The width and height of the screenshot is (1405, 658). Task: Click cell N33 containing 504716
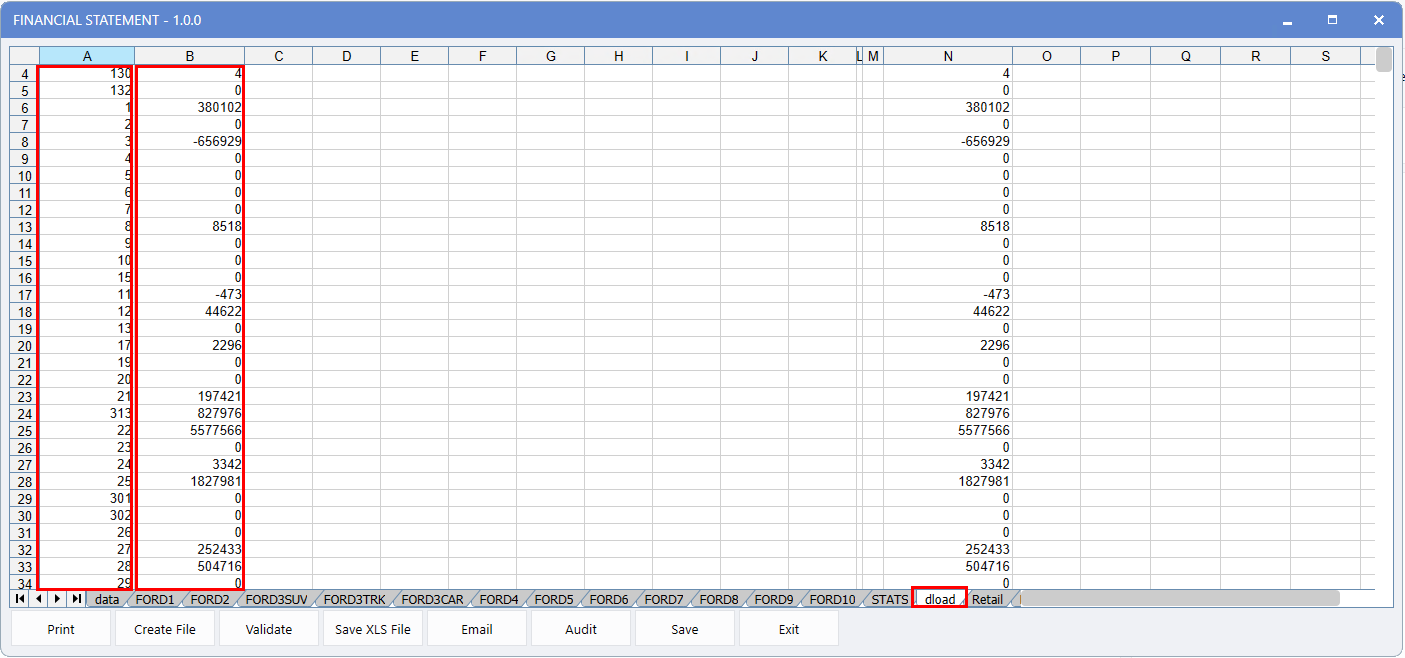coord(948,567)
